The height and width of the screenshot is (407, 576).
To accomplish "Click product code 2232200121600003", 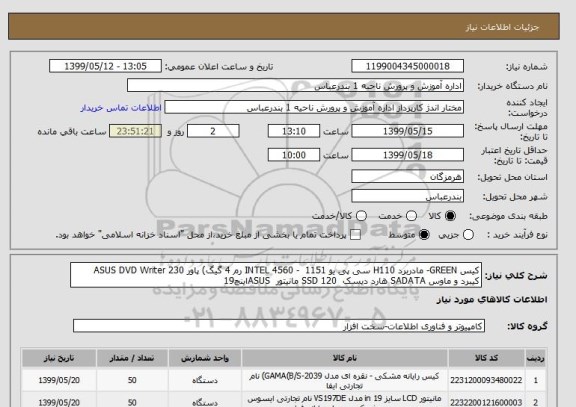I will [x=486, y=403].
